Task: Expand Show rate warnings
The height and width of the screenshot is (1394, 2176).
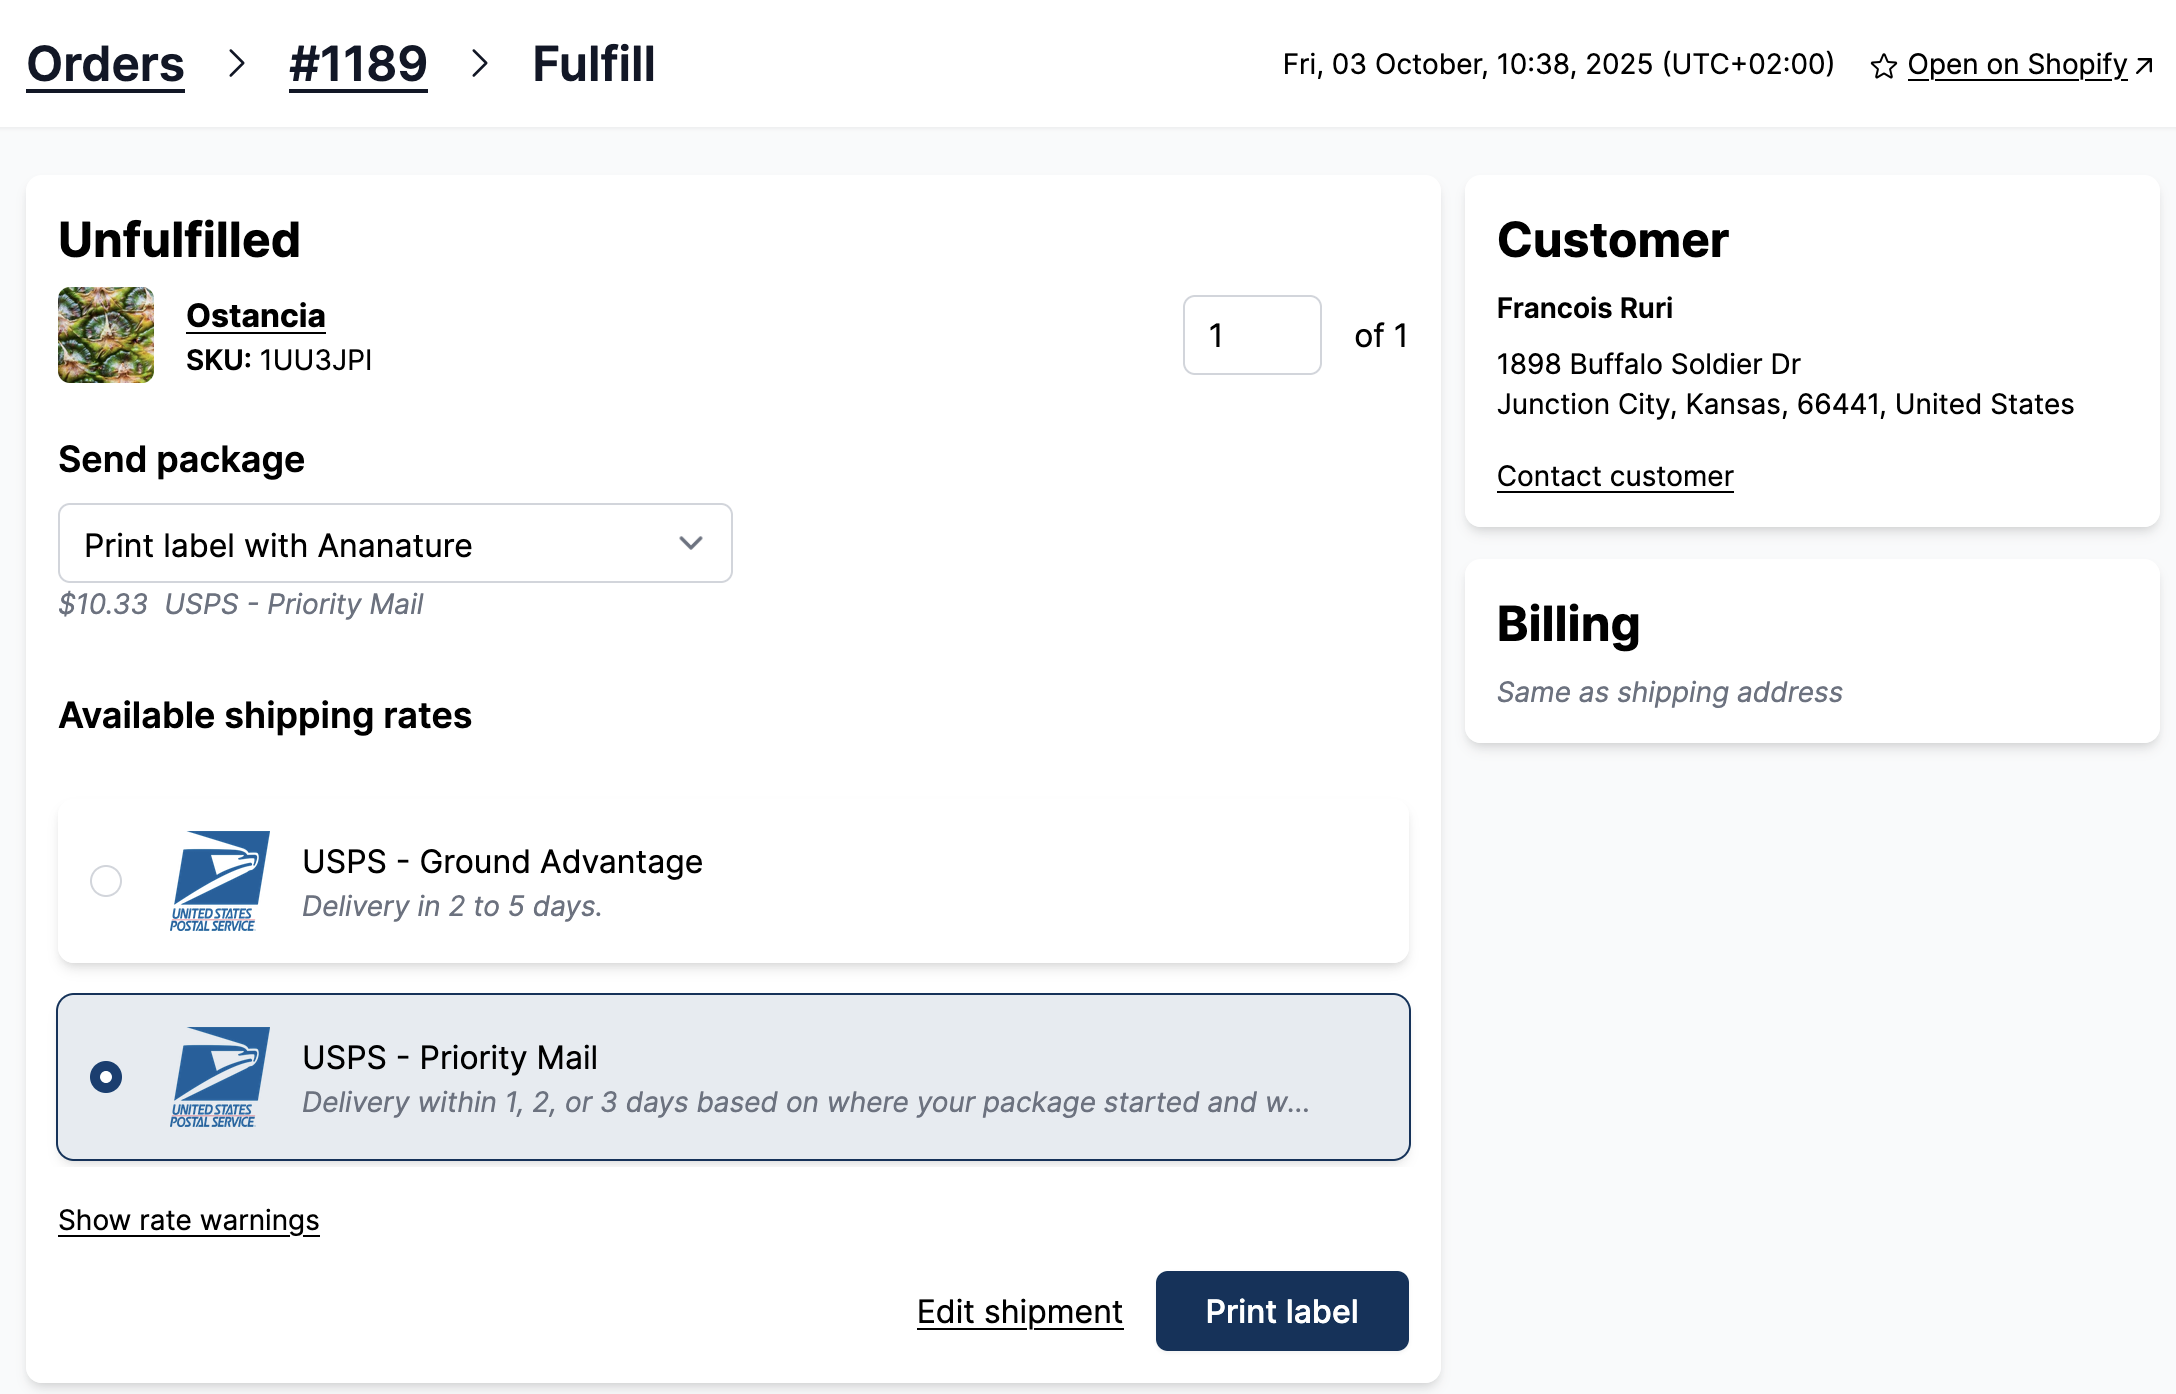Action: click(189, 1219)
